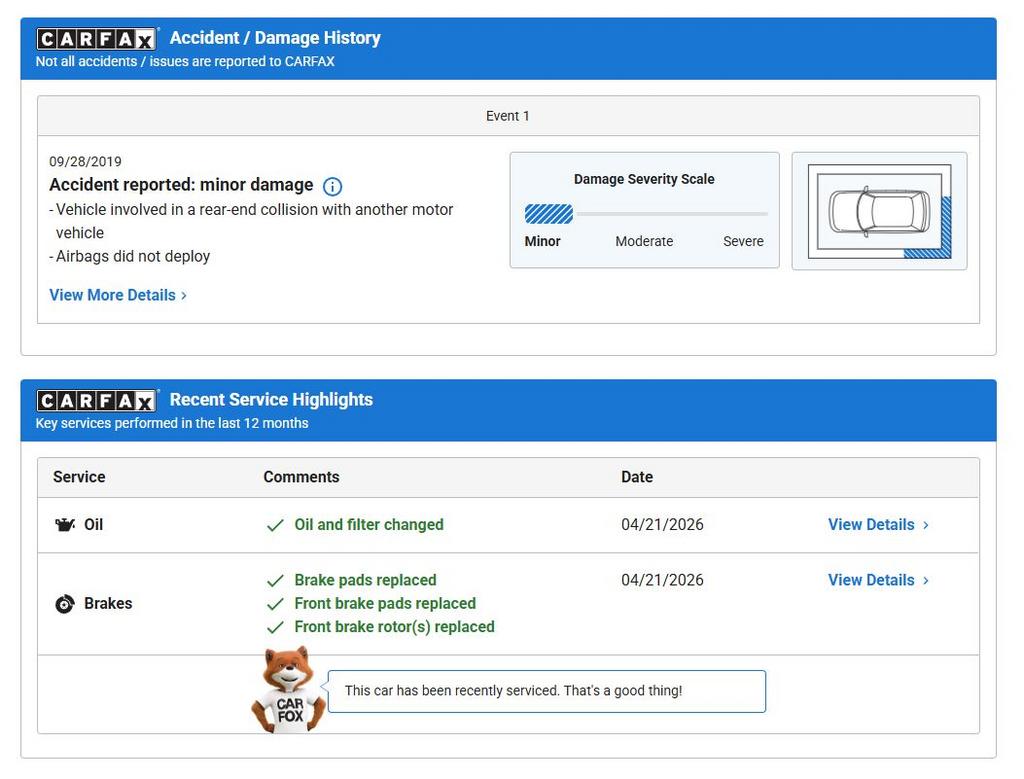
Task: Click the Comments column header
Action: click(301, 477)
